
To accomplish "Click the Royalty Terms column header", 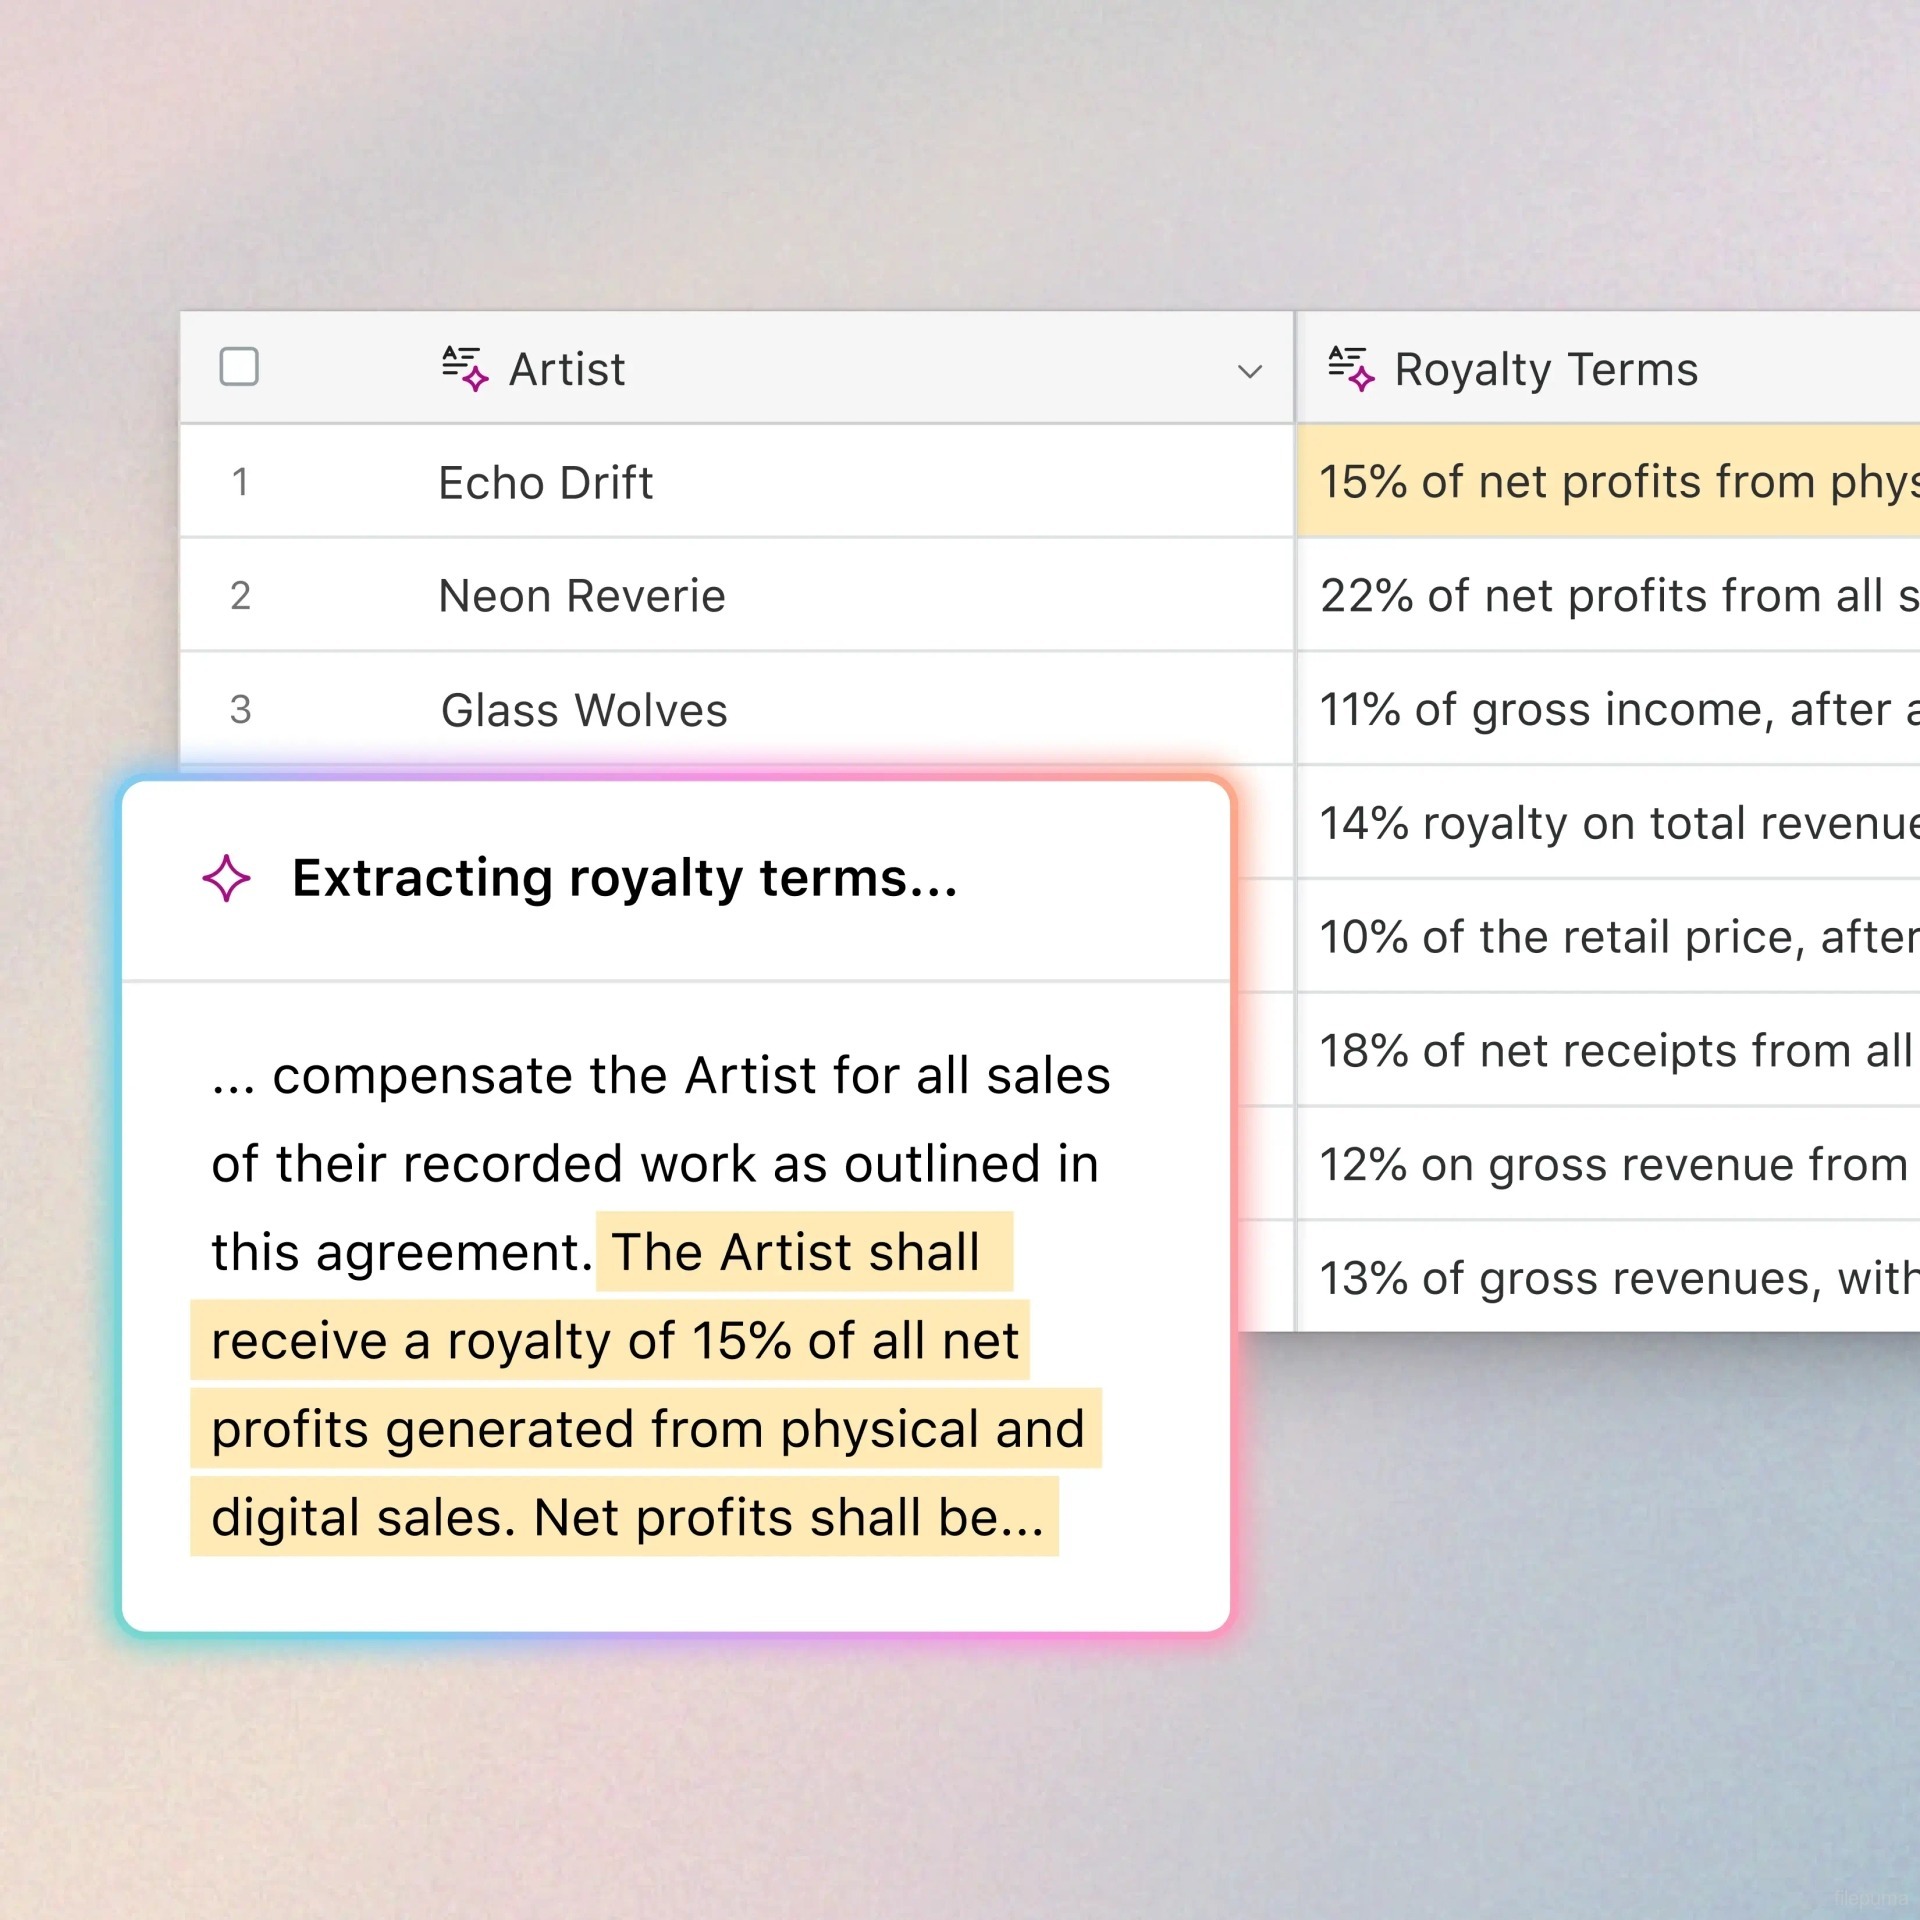I will pyautogui.click(x=1545, y=369).
